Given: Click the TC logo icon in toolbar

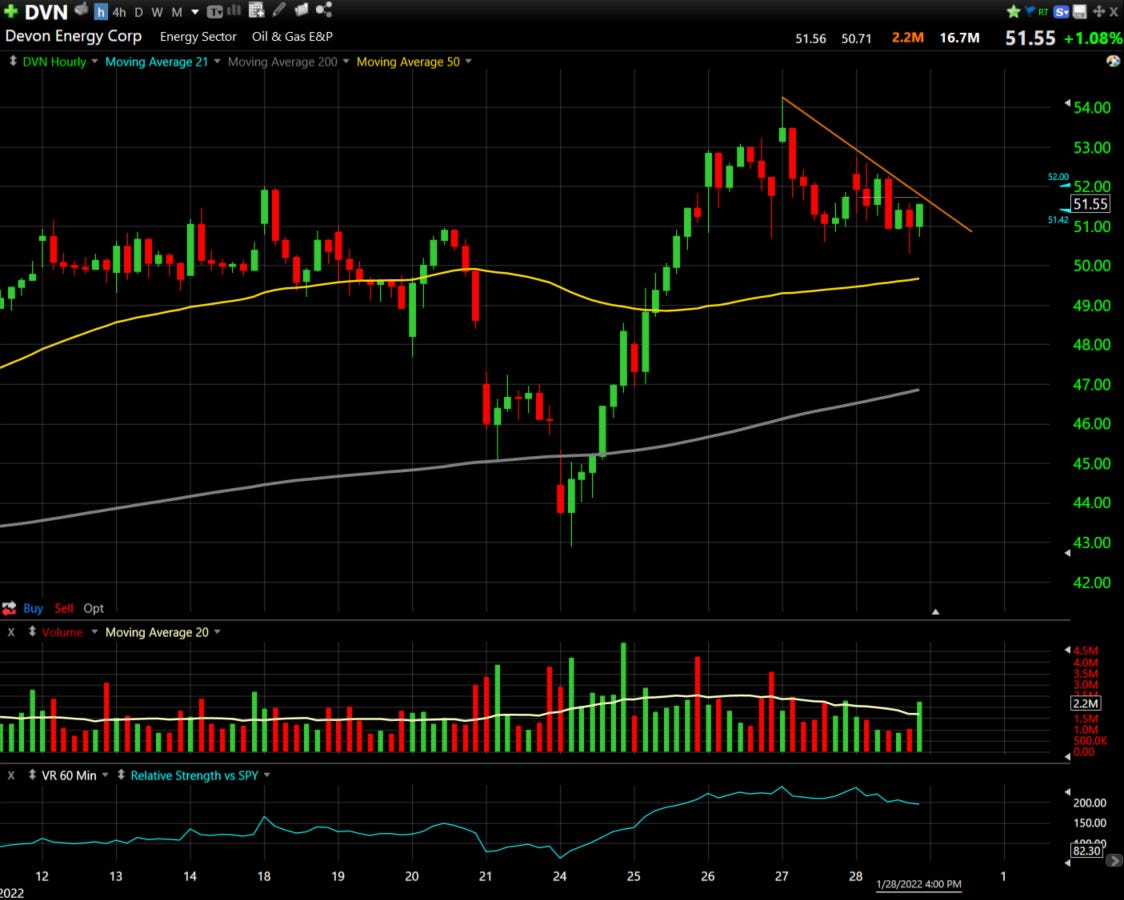Looking at the screenshot, I should tap(214, 11).
